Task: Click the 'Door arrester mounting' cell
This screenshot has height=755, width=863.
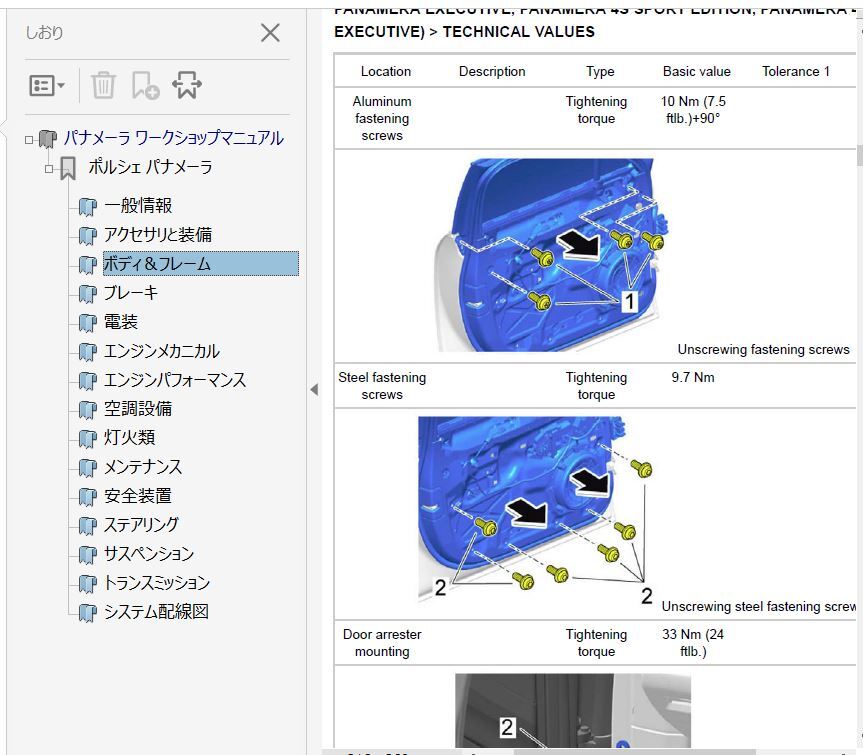Action: [382, 643]
